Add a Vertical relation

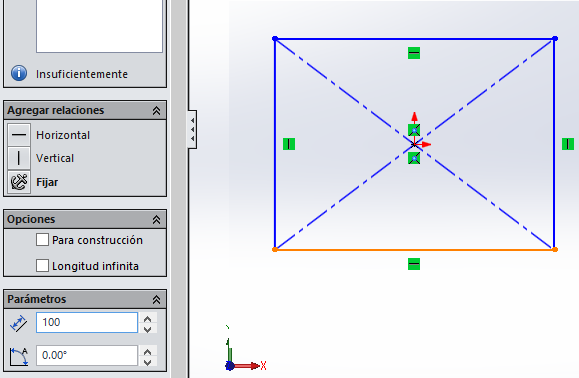(55, 158)
